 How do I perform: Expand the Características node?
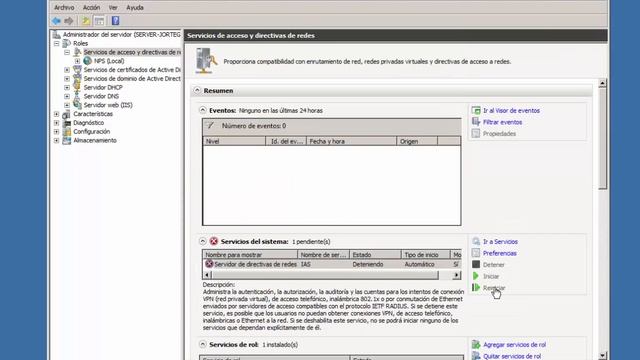[56, 114]
